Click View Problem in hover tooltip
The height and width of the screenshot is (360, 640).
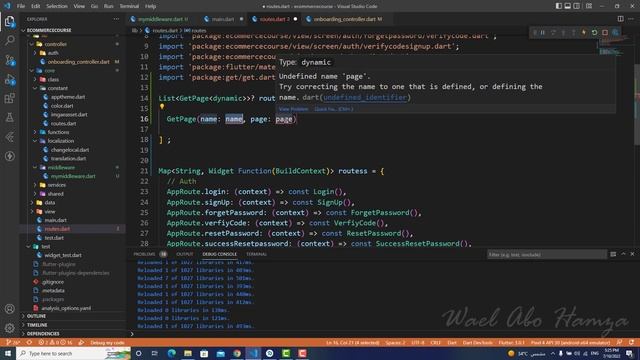pyautogui.click(x=293, y=109)
